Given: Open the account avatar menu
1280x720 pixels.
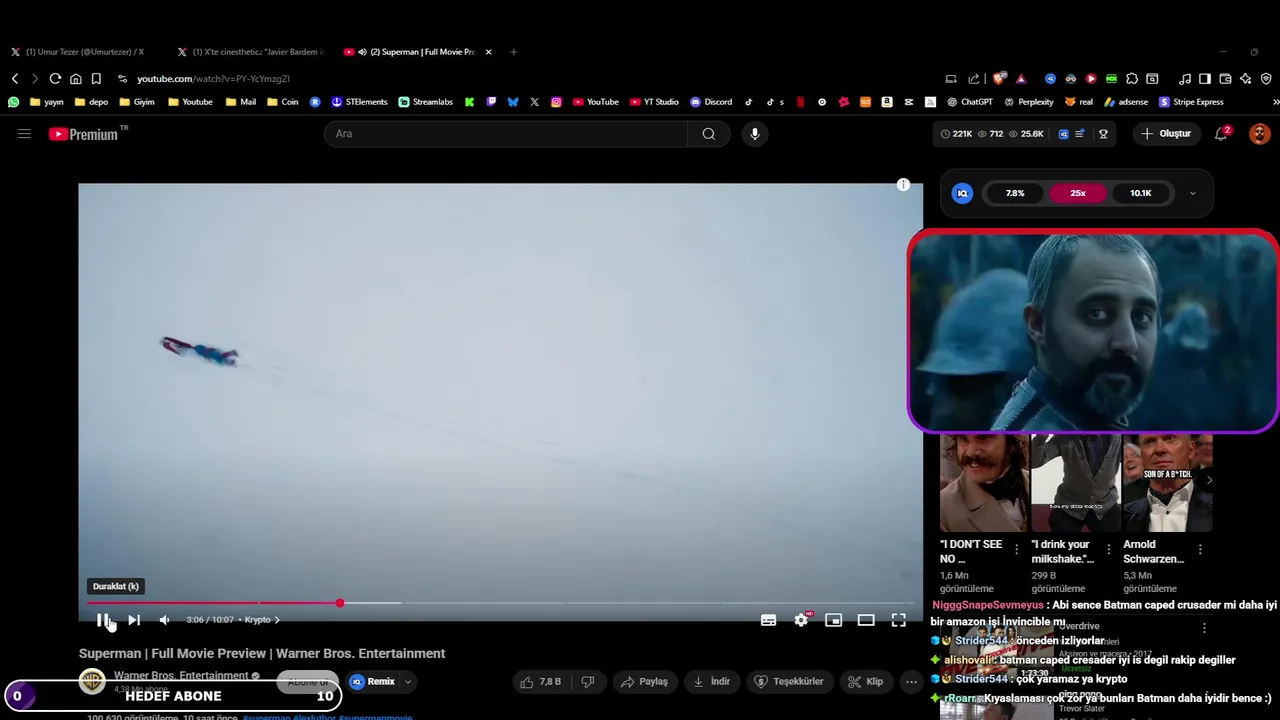Looking at the screenshot, I should tap(1260, 133).
